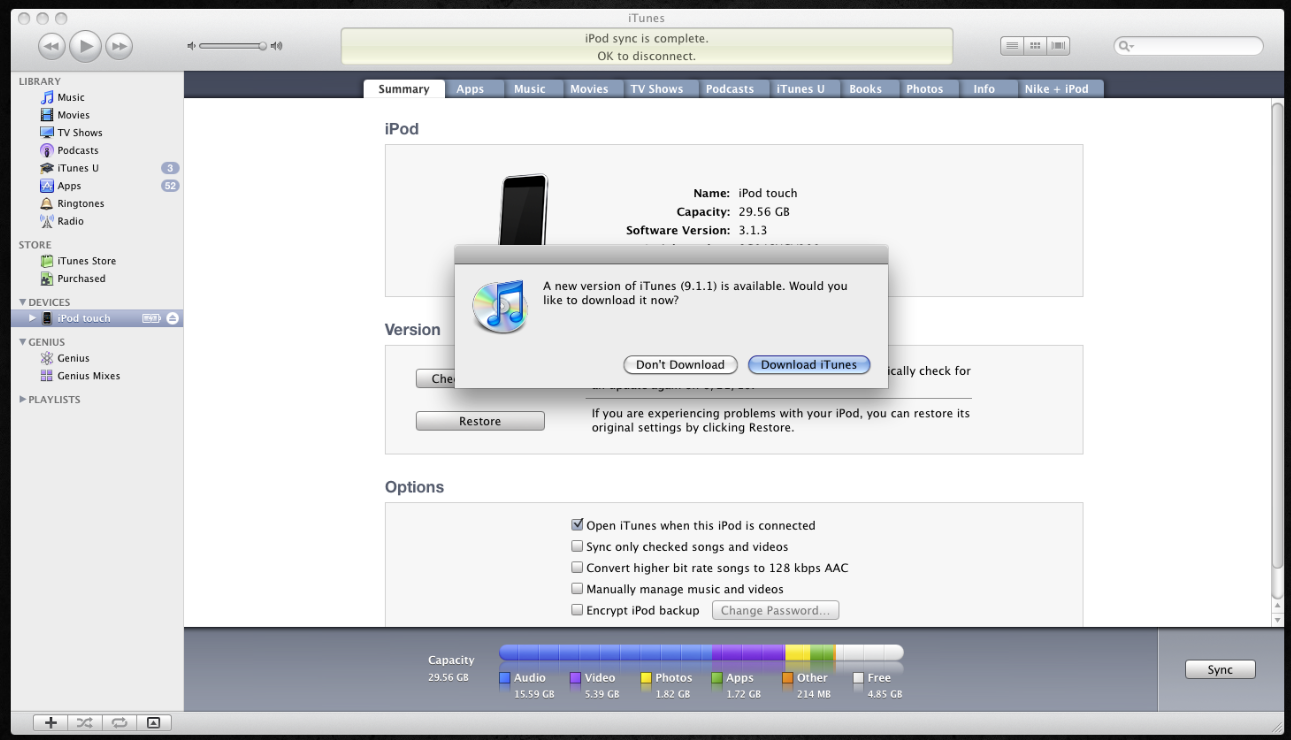The height and width of the screenshot is (740, 1291).
Task: Open the Books tab
Action: click(x=866, y=89)
